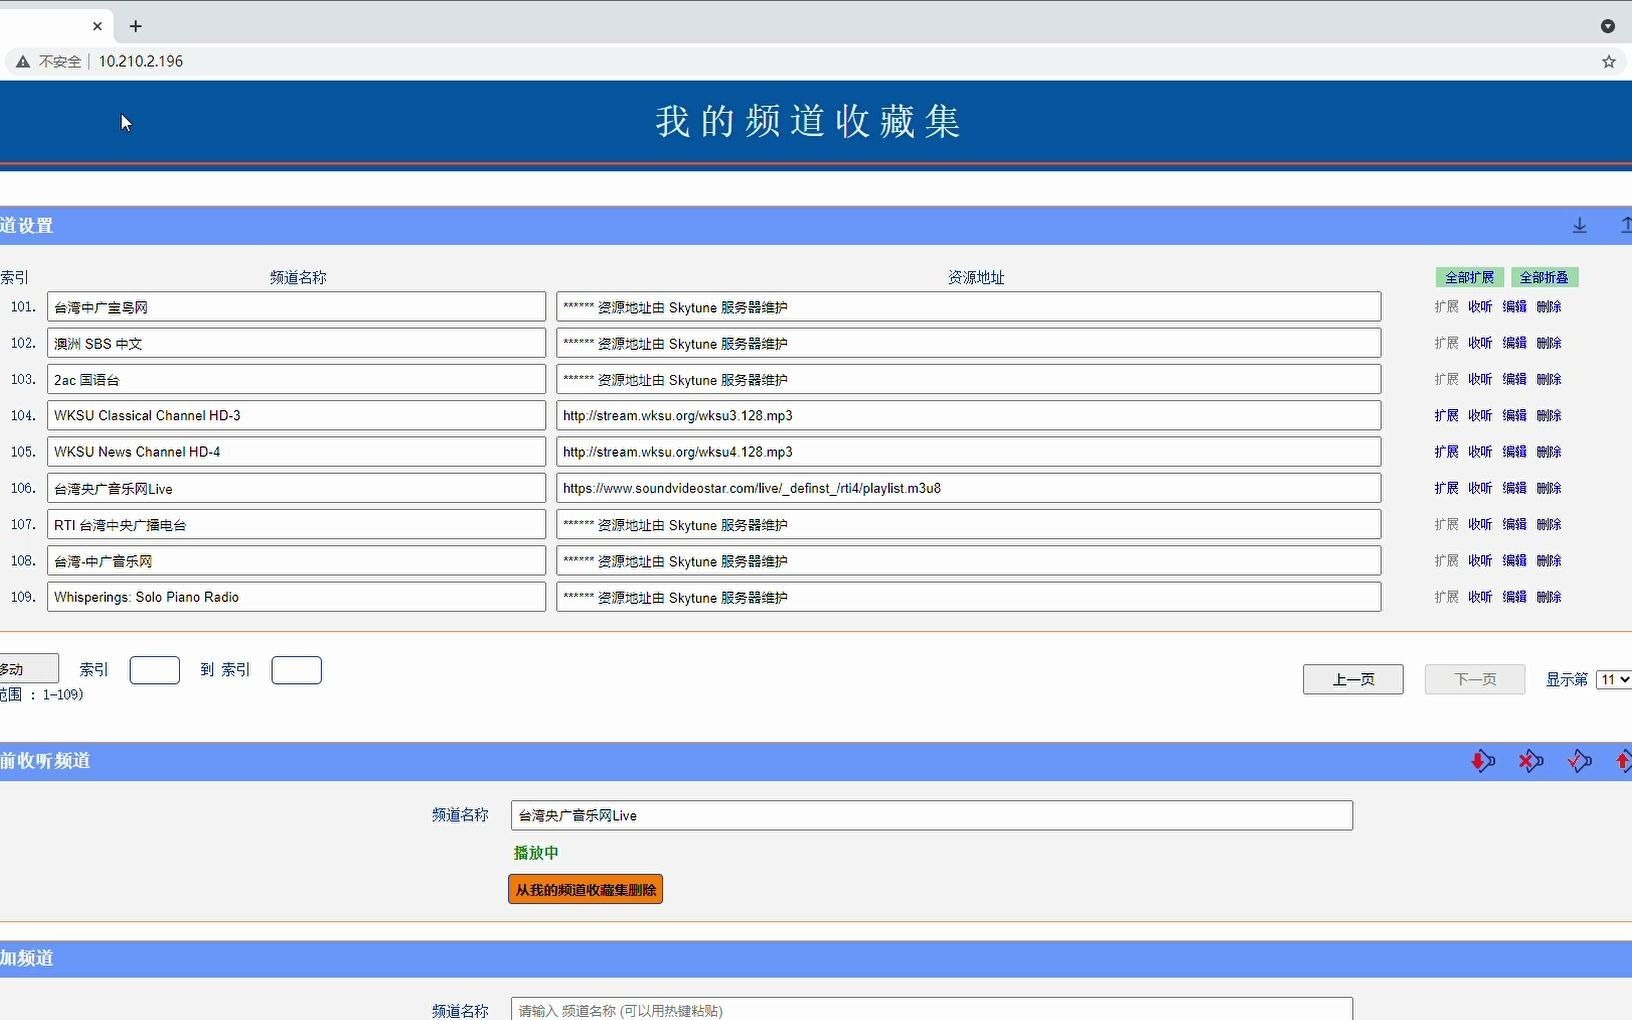Click 删除 for WKSU News Channel HD-4

pyautogui.click(x=1549, y=452)
